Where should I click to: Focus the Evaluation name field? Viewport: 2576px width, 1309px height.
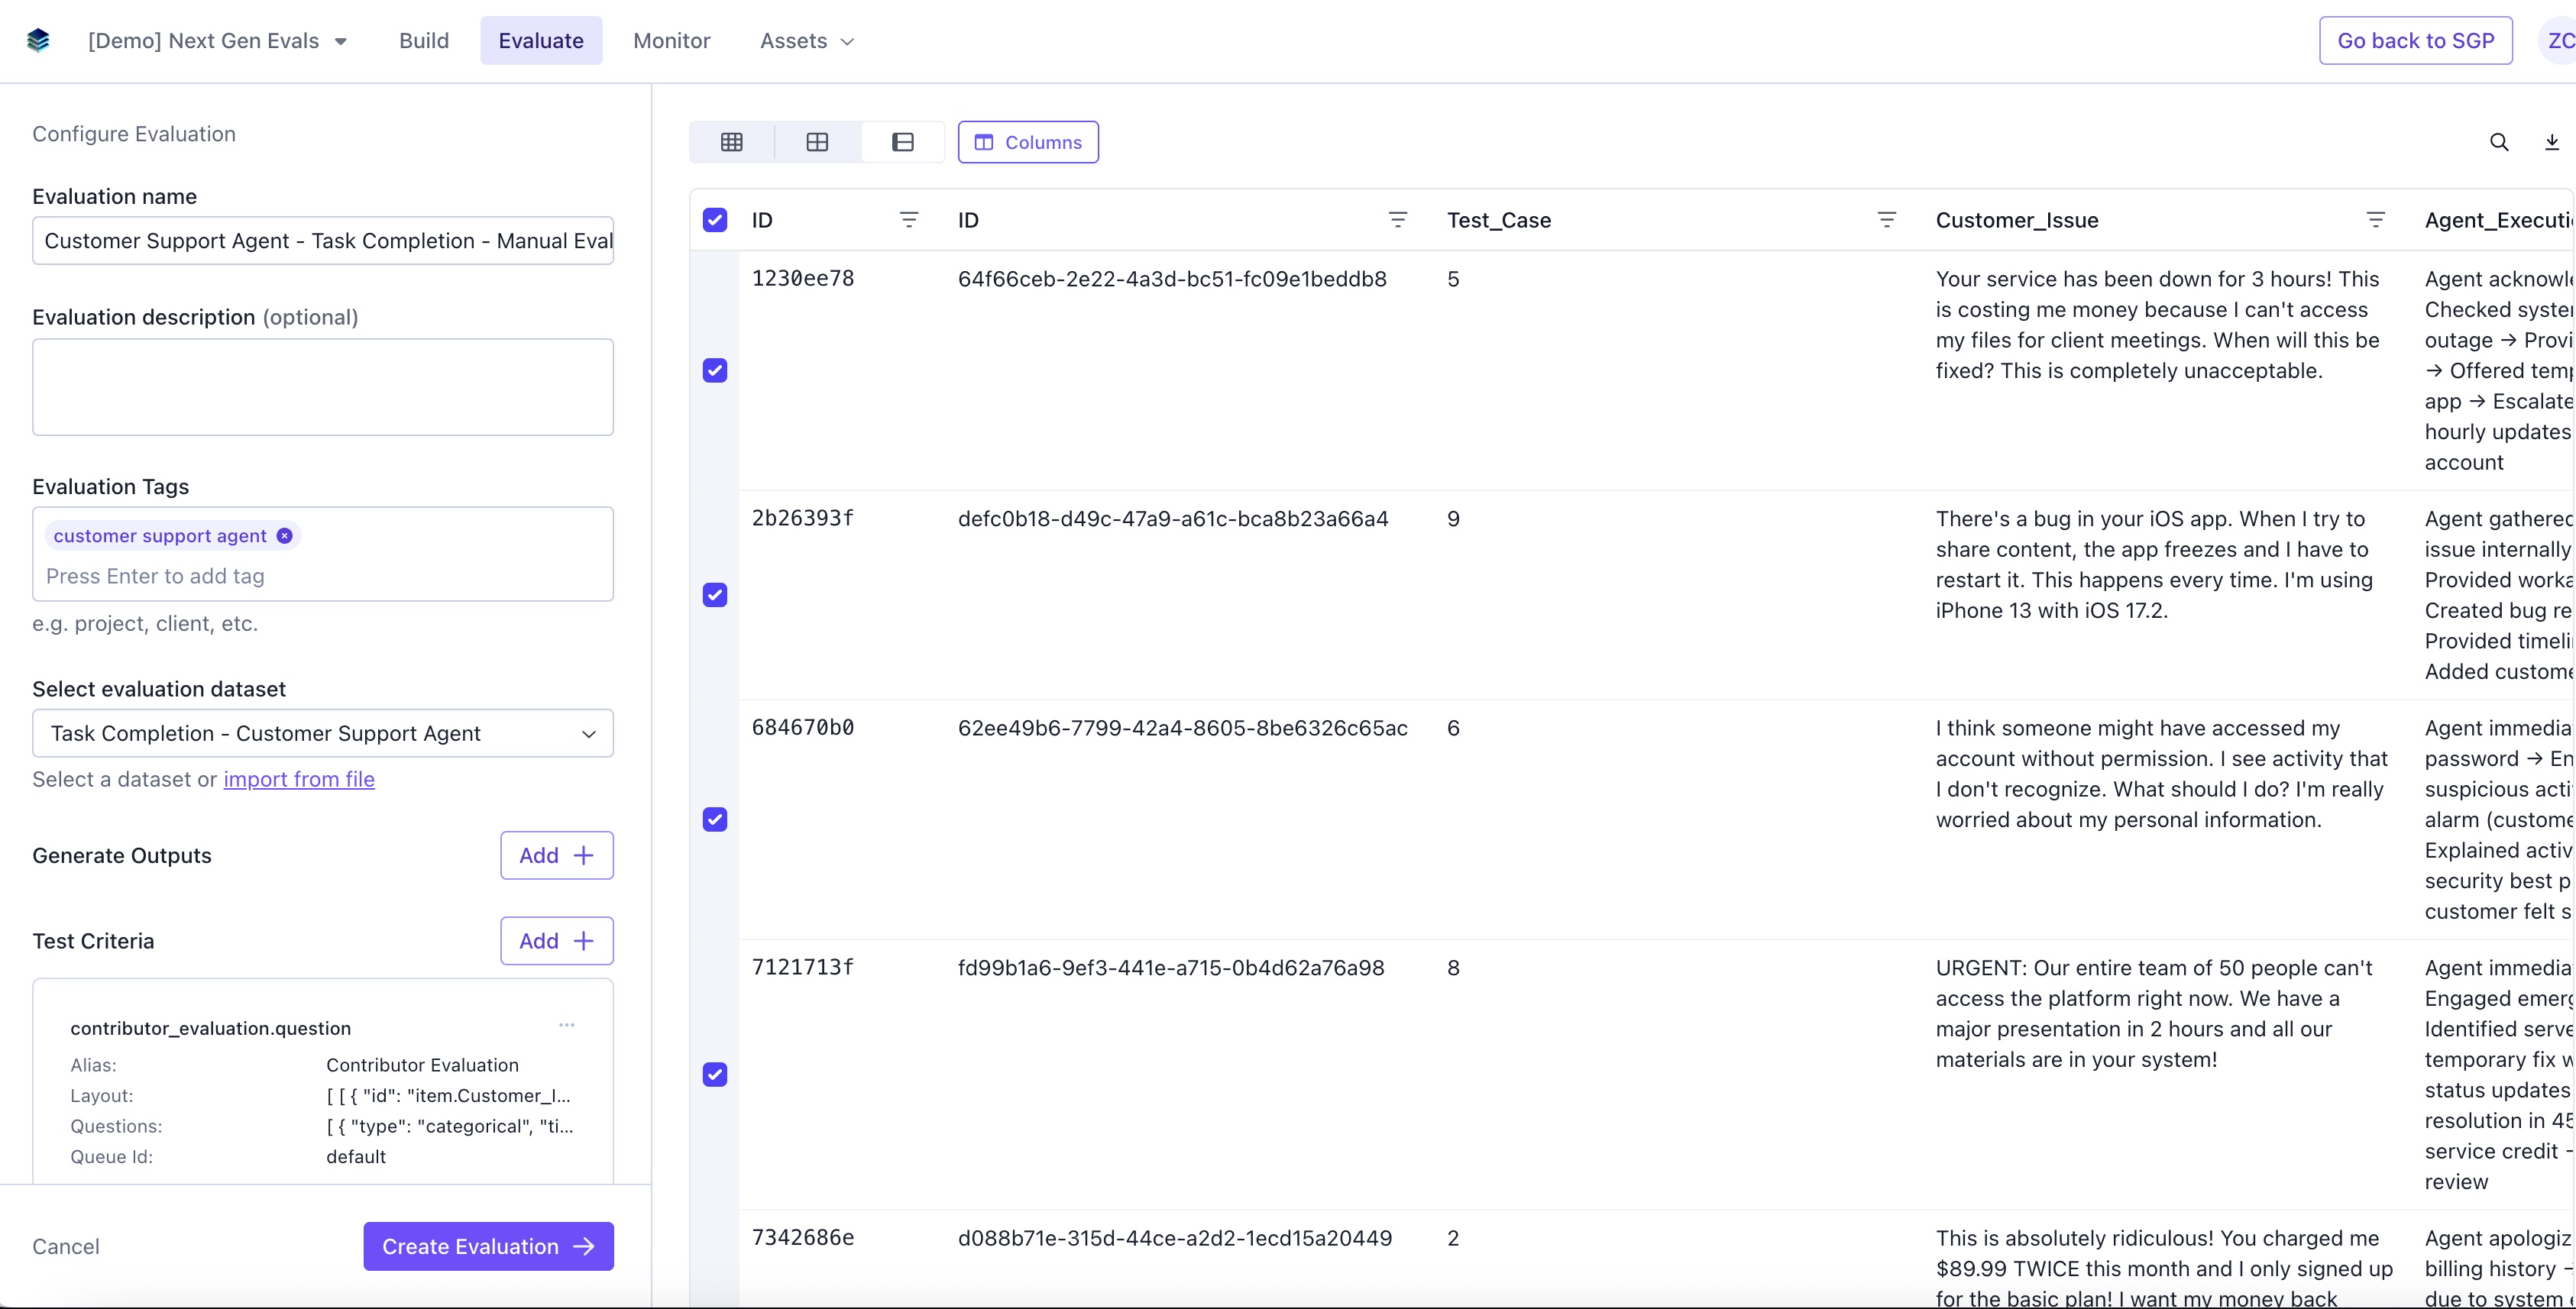323,241
